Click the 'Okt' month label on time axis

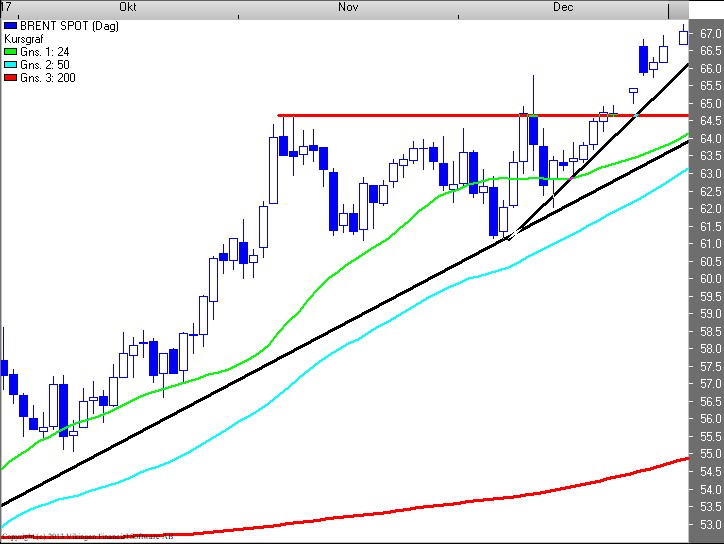(127, 7)
